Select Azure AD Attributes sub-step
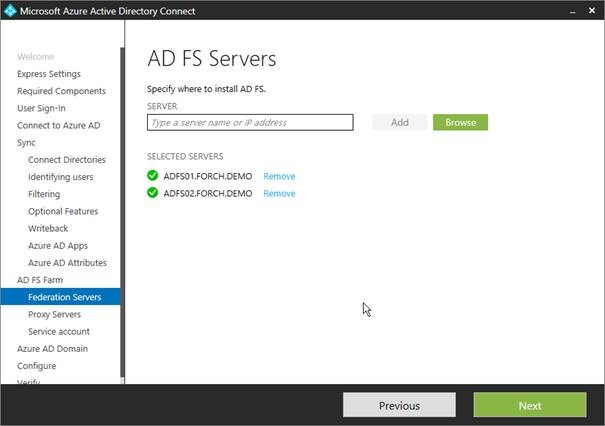Screen dimensions: 605x426 tap(67, 263)
